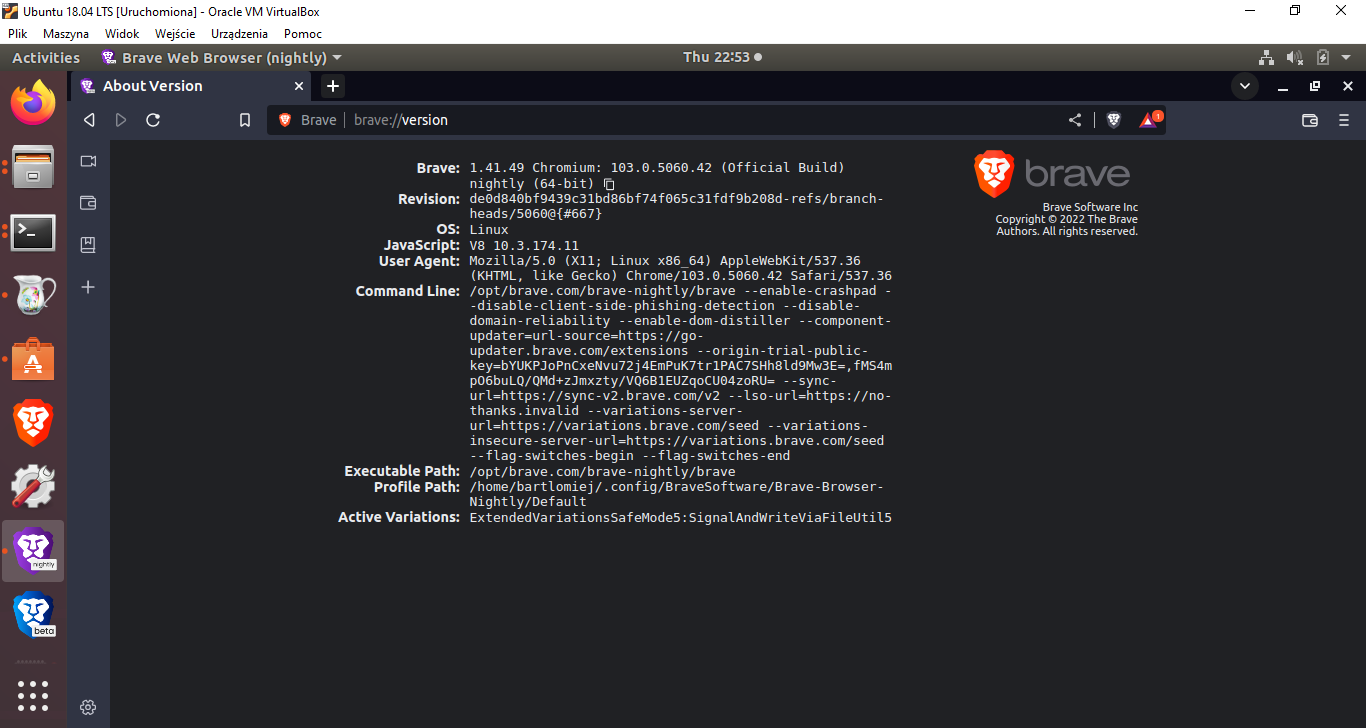The height and width of the screenshot is (728, 1366).
Task: Start a Brave Talk call from the sidebar
Action: (87, 160)
